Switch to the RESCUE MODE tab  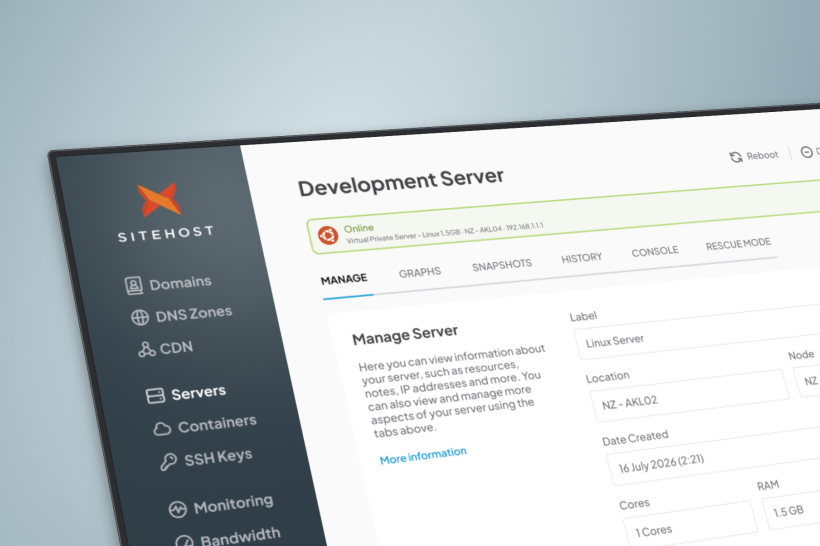coord(738,244)
